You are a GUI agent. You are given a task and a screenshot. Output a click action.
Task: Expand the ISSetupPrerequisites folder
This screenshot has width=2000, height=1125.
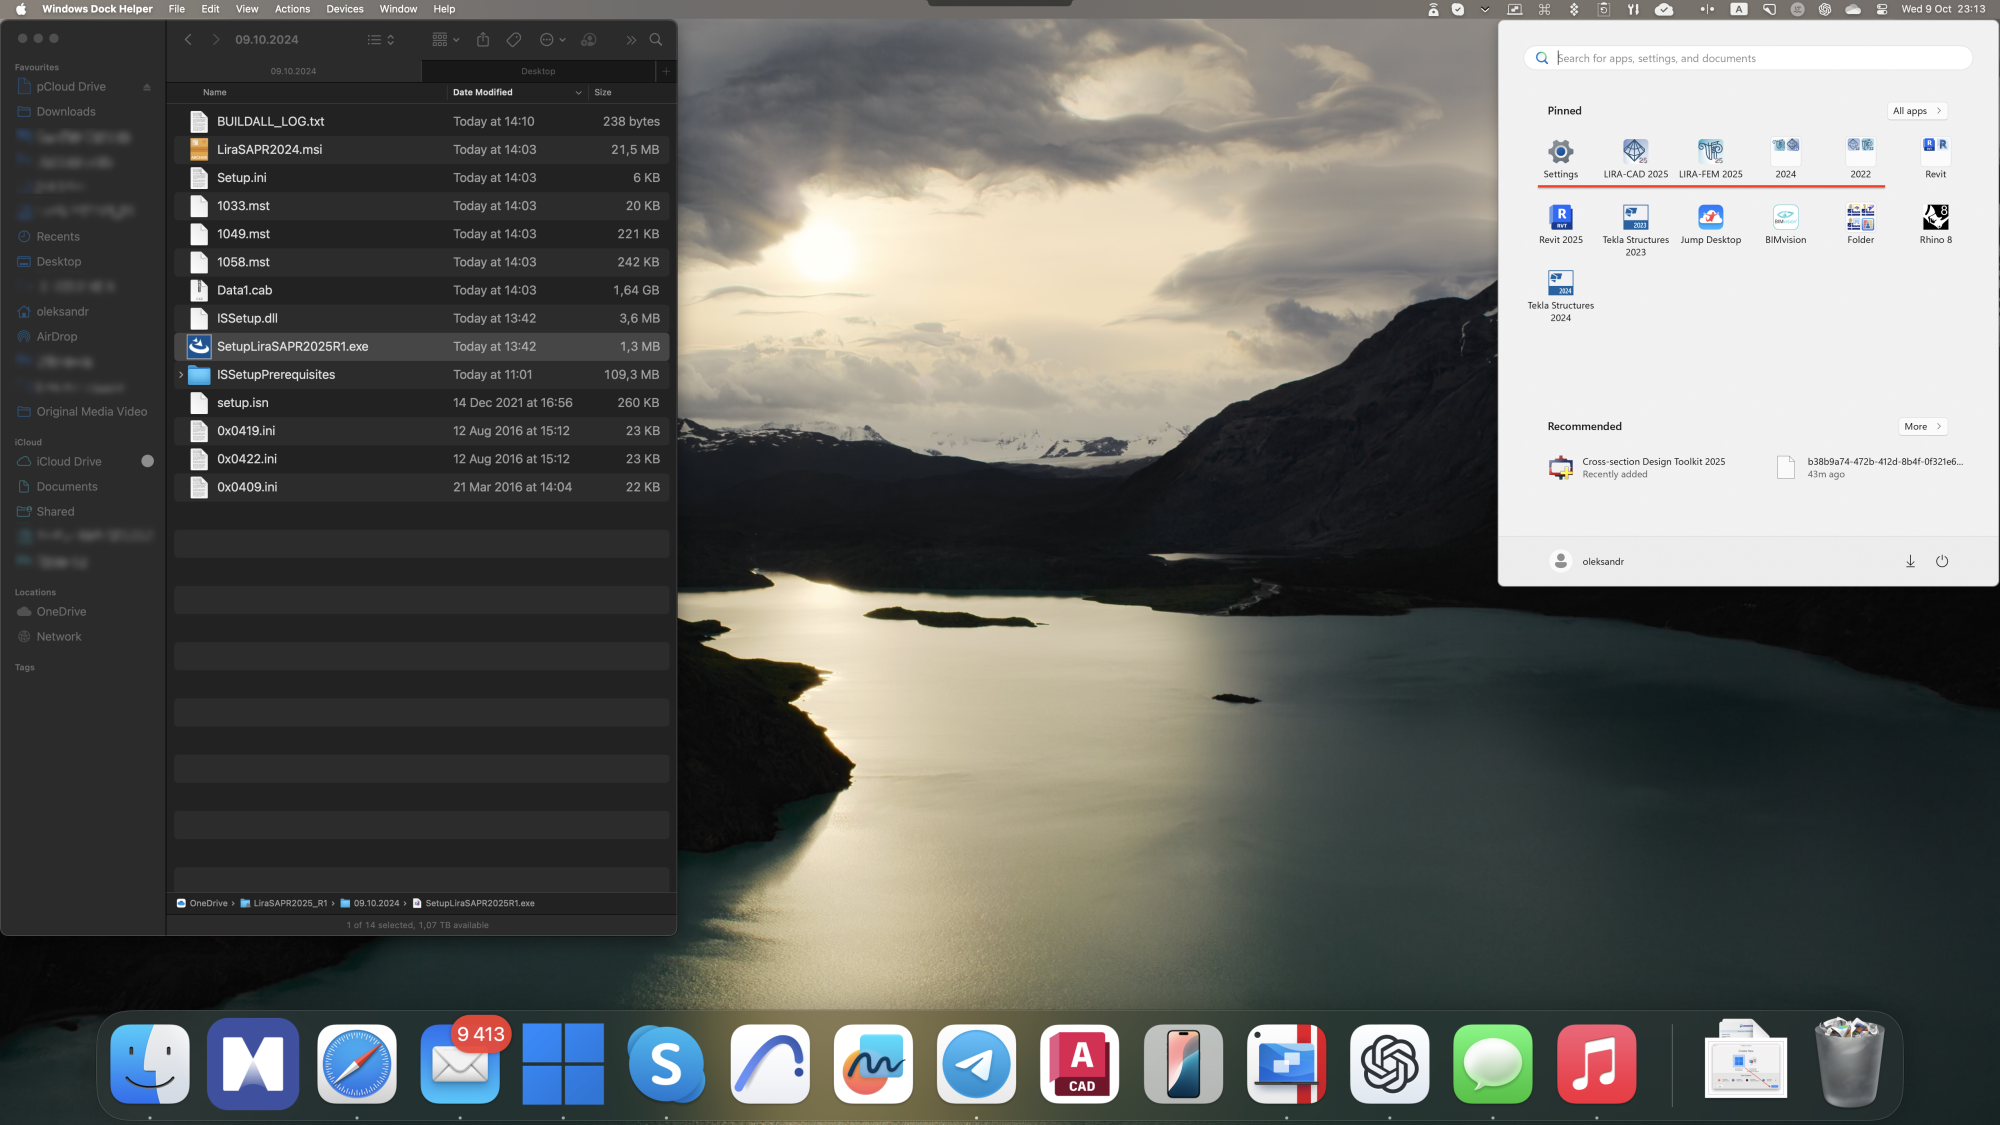(181, 375)
